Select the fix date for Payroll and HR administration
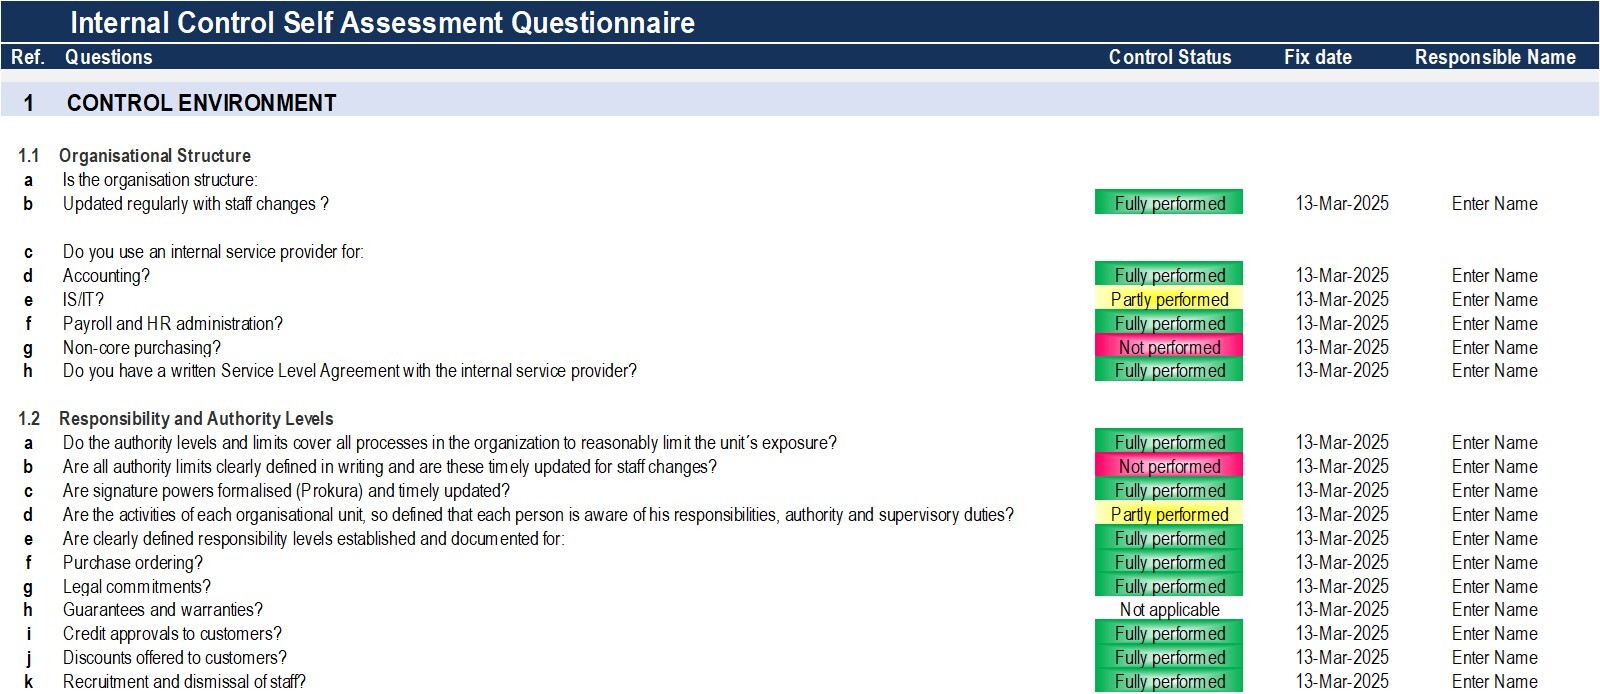The width and height of the screenshot is (1600, 694). pos(1342,323)
